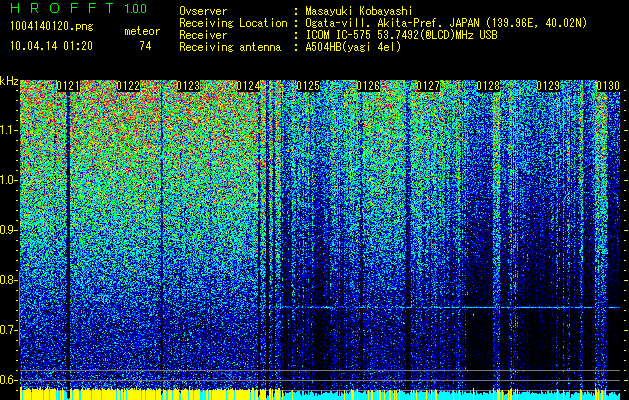This screenshot has height=400, width=629.
Task: Click the Receiving Location value text
Action: (446, 23)
